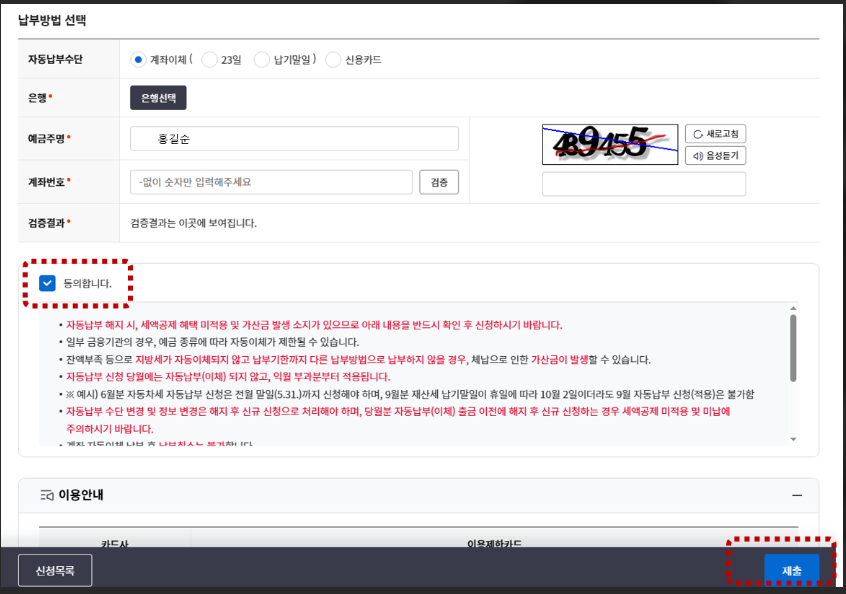Collapse the 이용안내 section

coord(797,495)
